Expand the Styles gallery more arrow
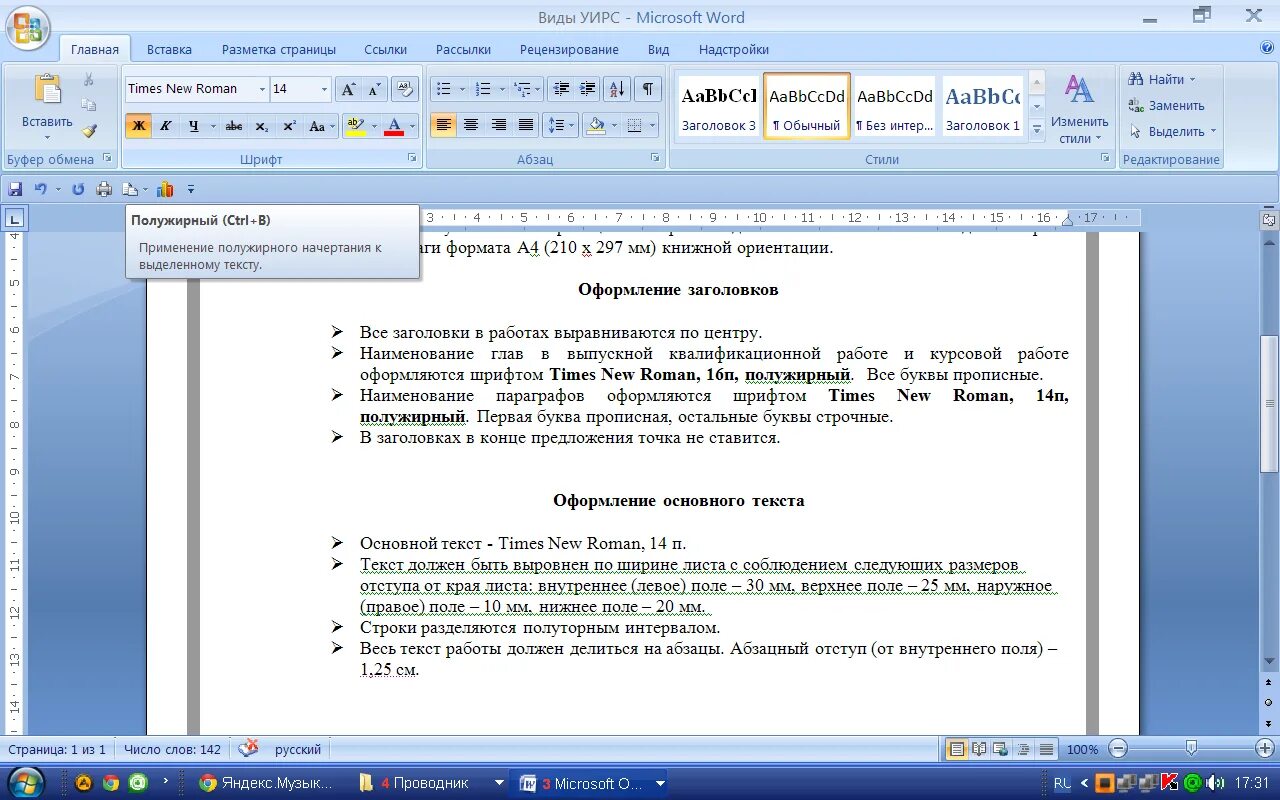This screenshot has height=800, width=1280. (x=1037, y=129)
